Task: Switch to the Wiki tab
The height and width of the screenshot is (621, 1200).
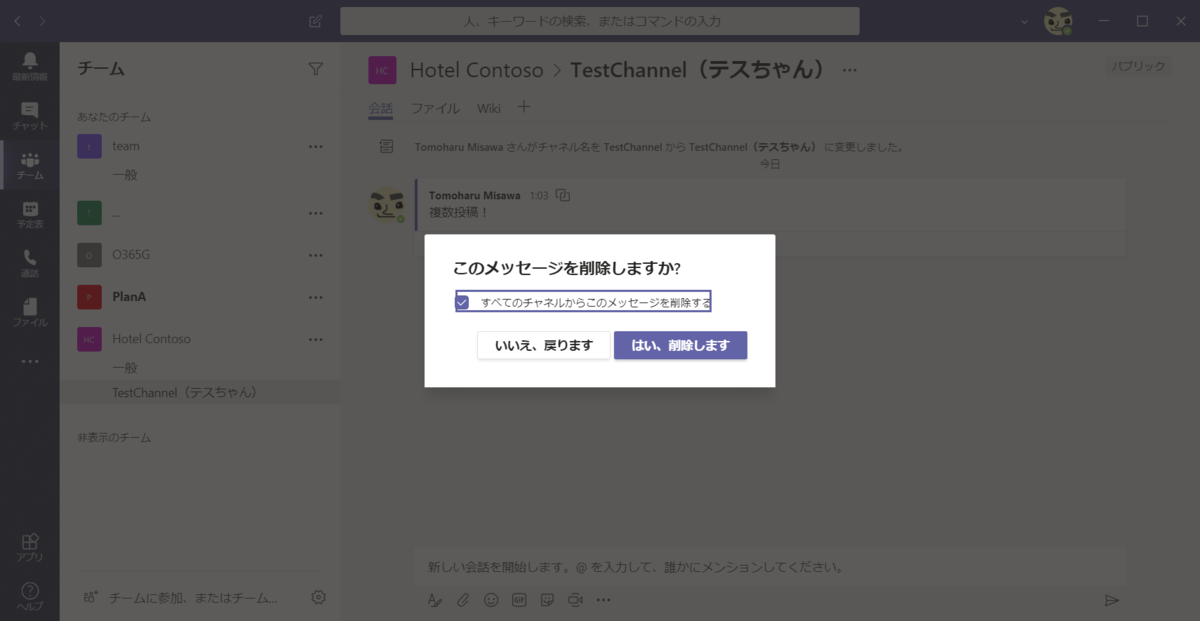Action: click(x=488, y=108)
